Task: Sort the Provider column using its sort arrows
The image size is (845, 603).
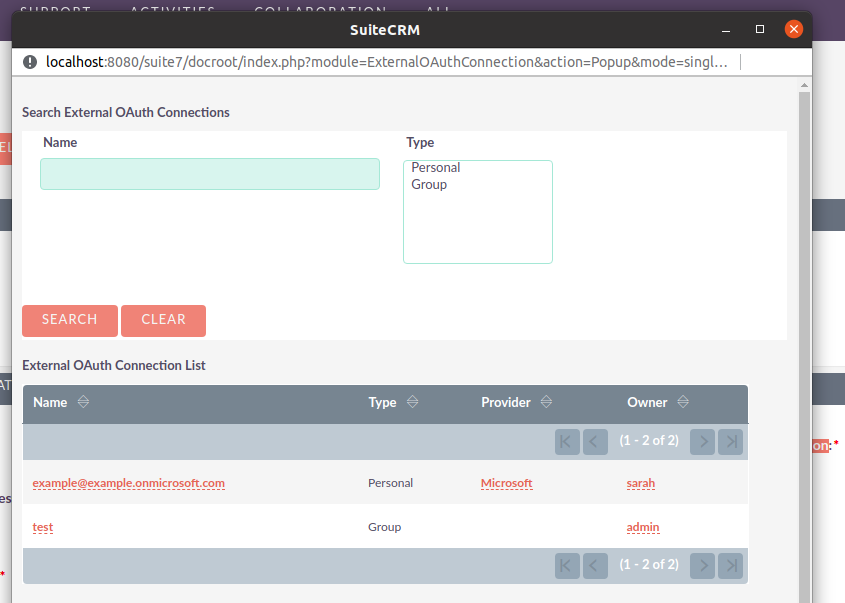Action: [546, 402]
